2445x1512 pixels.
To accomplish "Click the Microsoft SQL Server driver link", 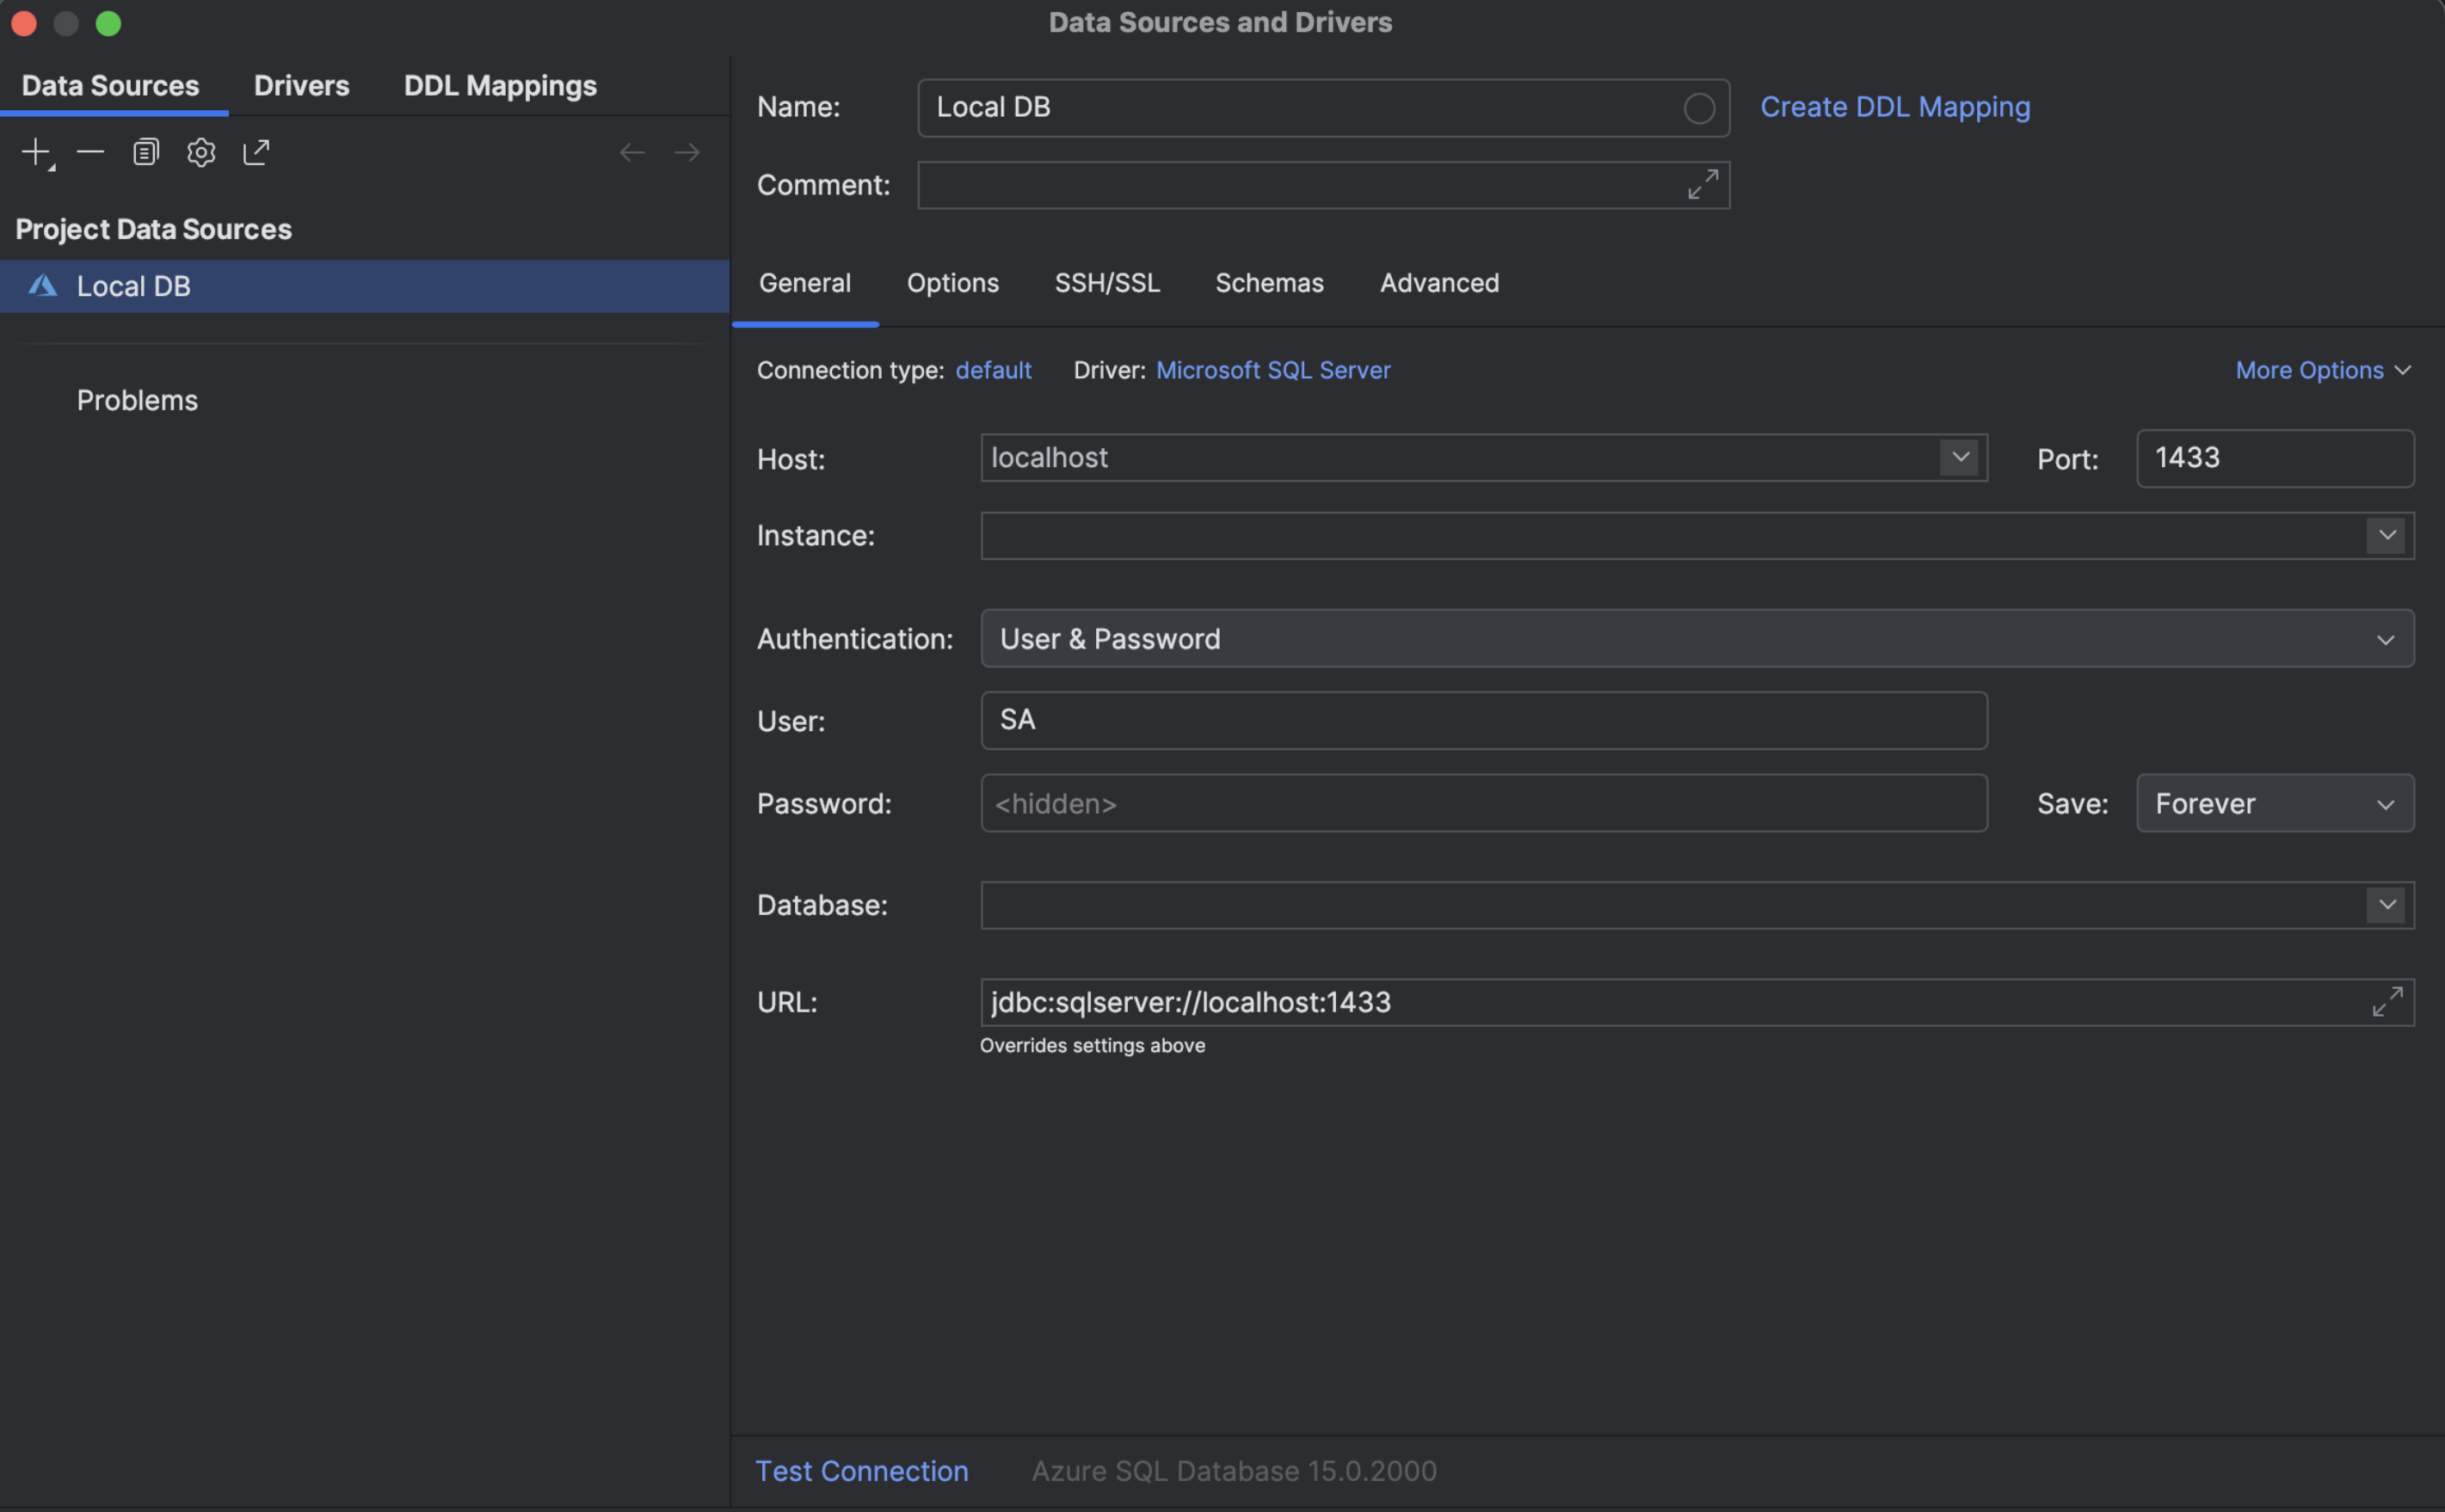I will click(x=1273, y=371).
